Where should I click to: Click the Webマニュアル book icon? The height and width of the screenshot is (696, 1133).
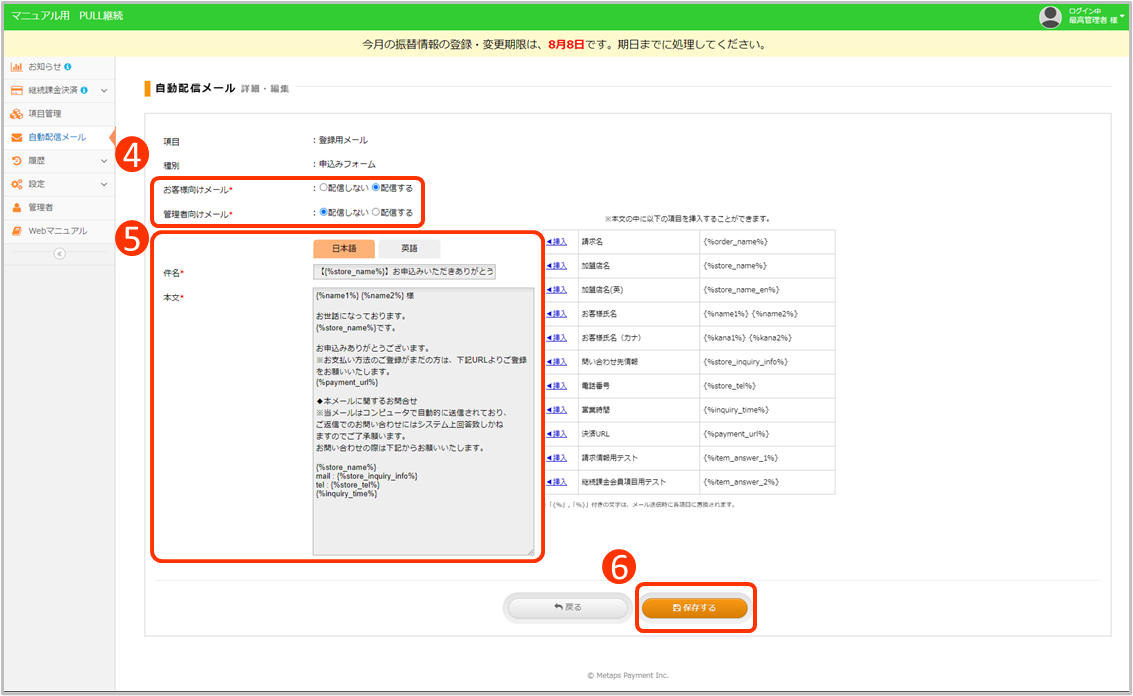(16, 231)
